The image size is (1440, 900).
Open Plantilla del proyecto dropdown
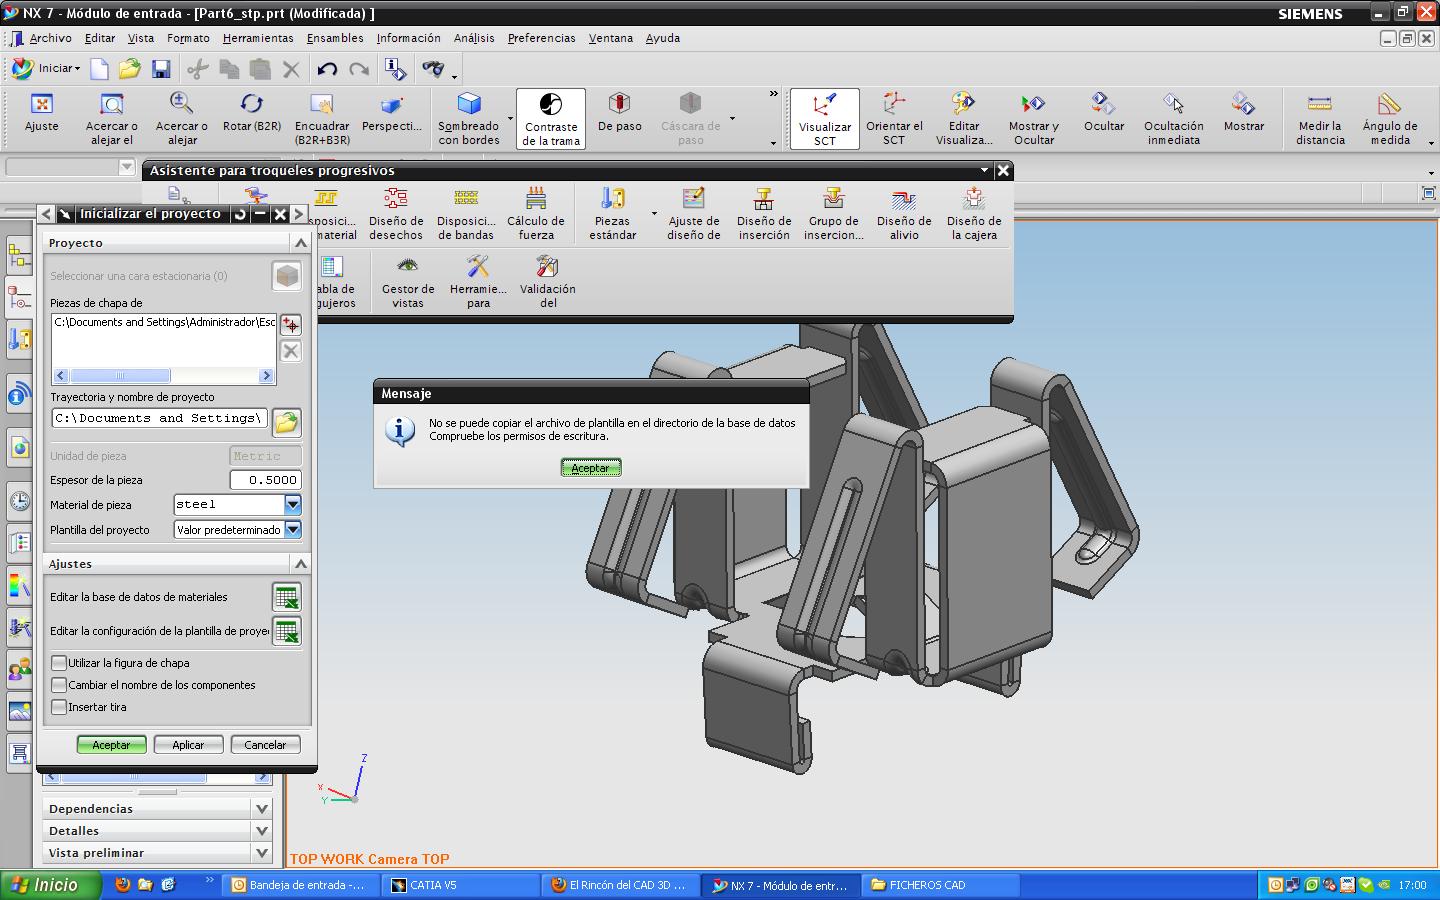[293, 530]
